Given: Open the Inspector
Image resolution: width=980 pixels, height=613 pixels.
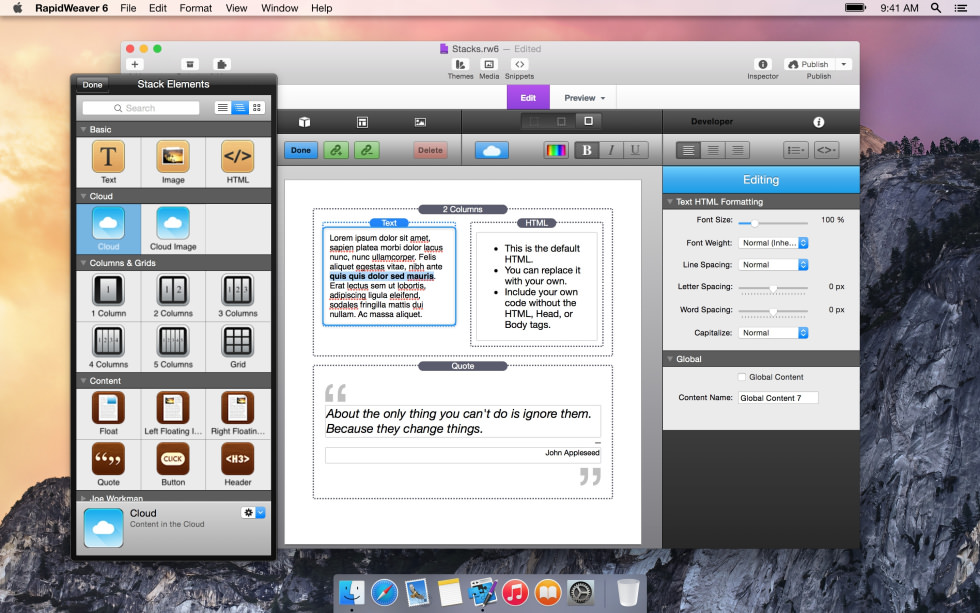Looking at the screenshot, I should pyautogui.click(x=762, y=69).
